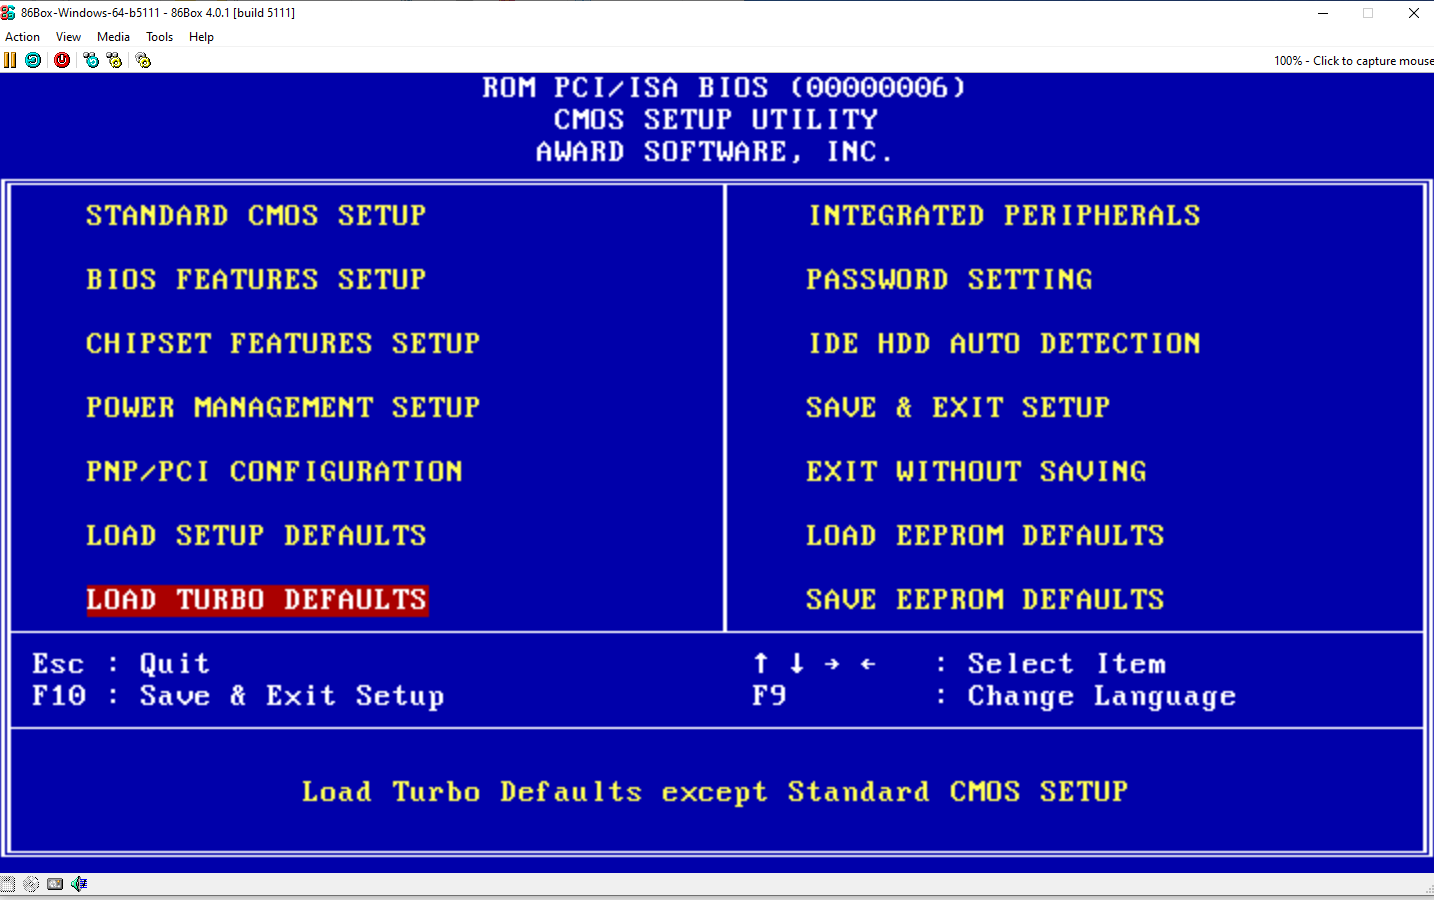Select SAVE & EXIT SETUP menu entry

(958, 407)
